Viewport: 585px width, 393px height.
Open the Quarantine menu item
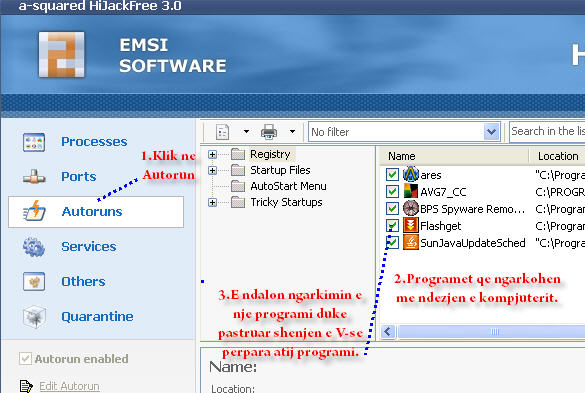[x=97, y=316]
